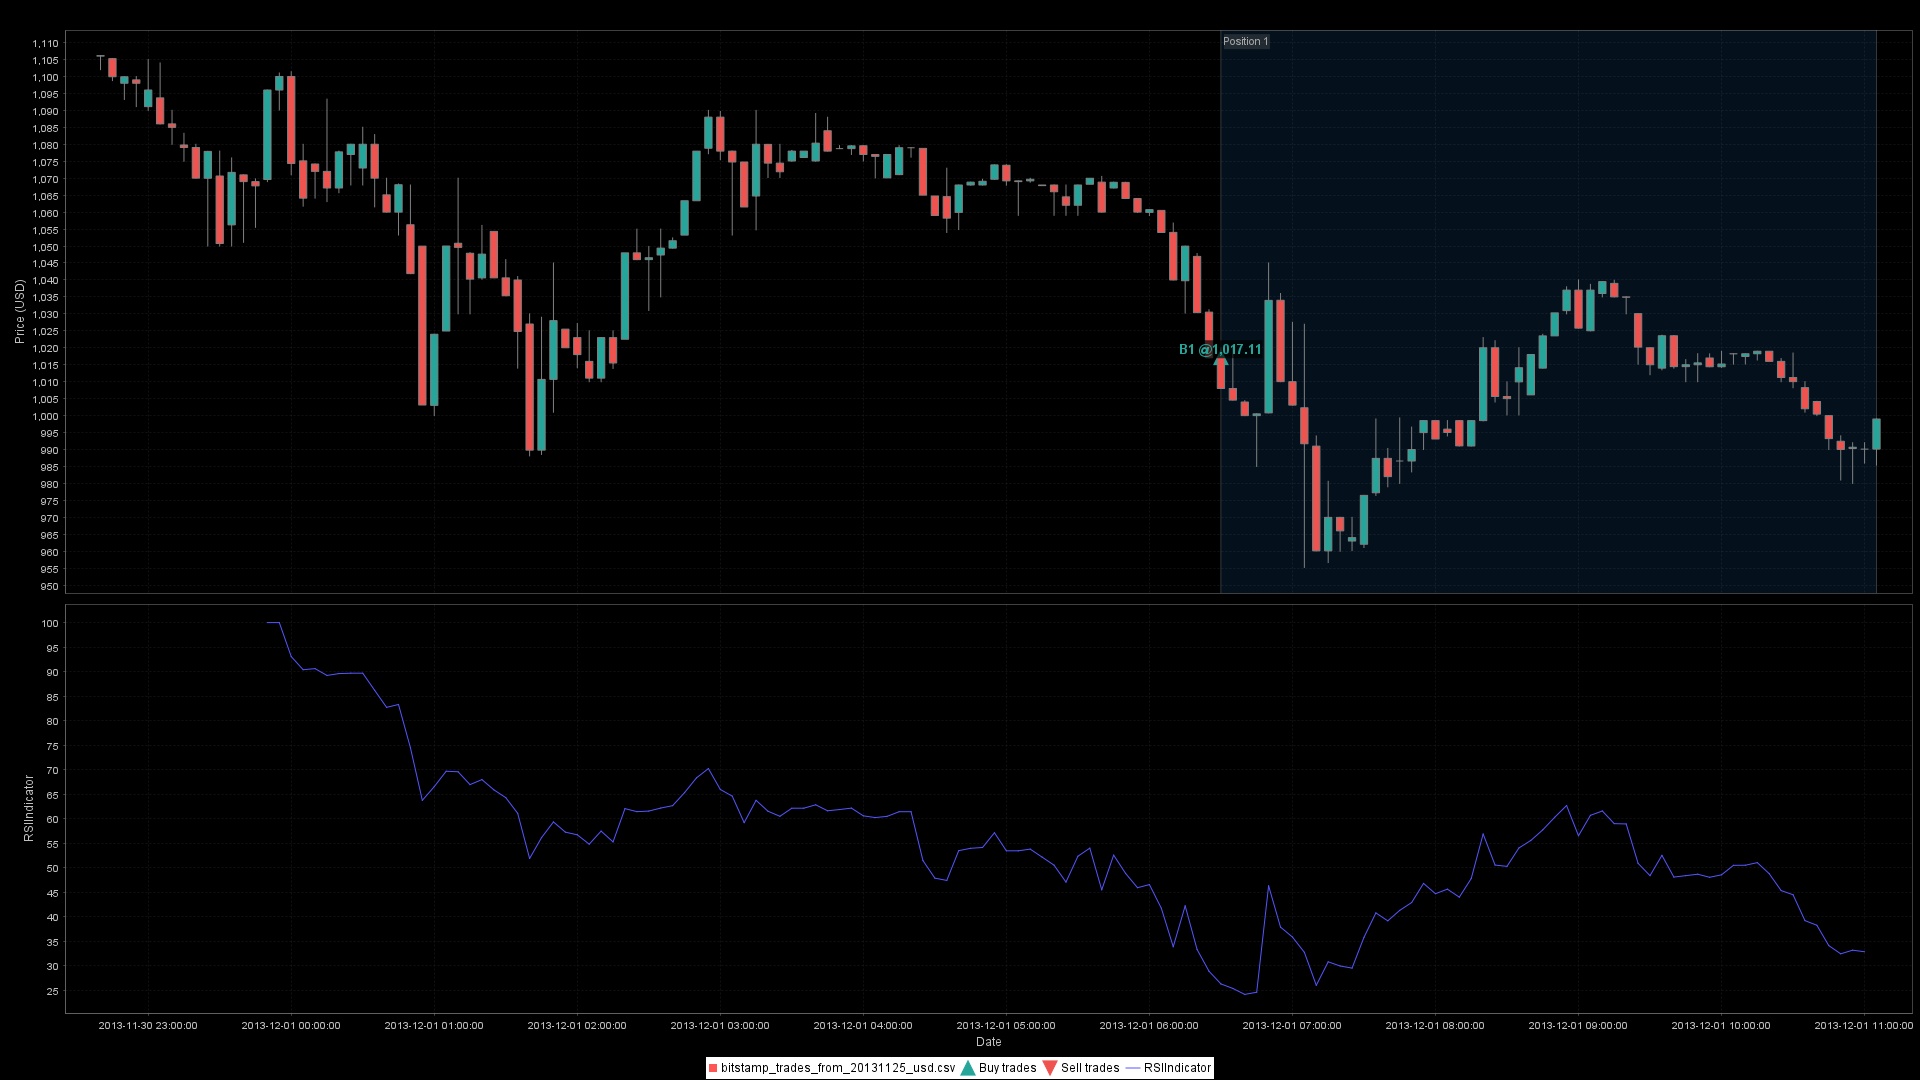Click the green Buy trades triangle icon

(x=967, y=1068)
